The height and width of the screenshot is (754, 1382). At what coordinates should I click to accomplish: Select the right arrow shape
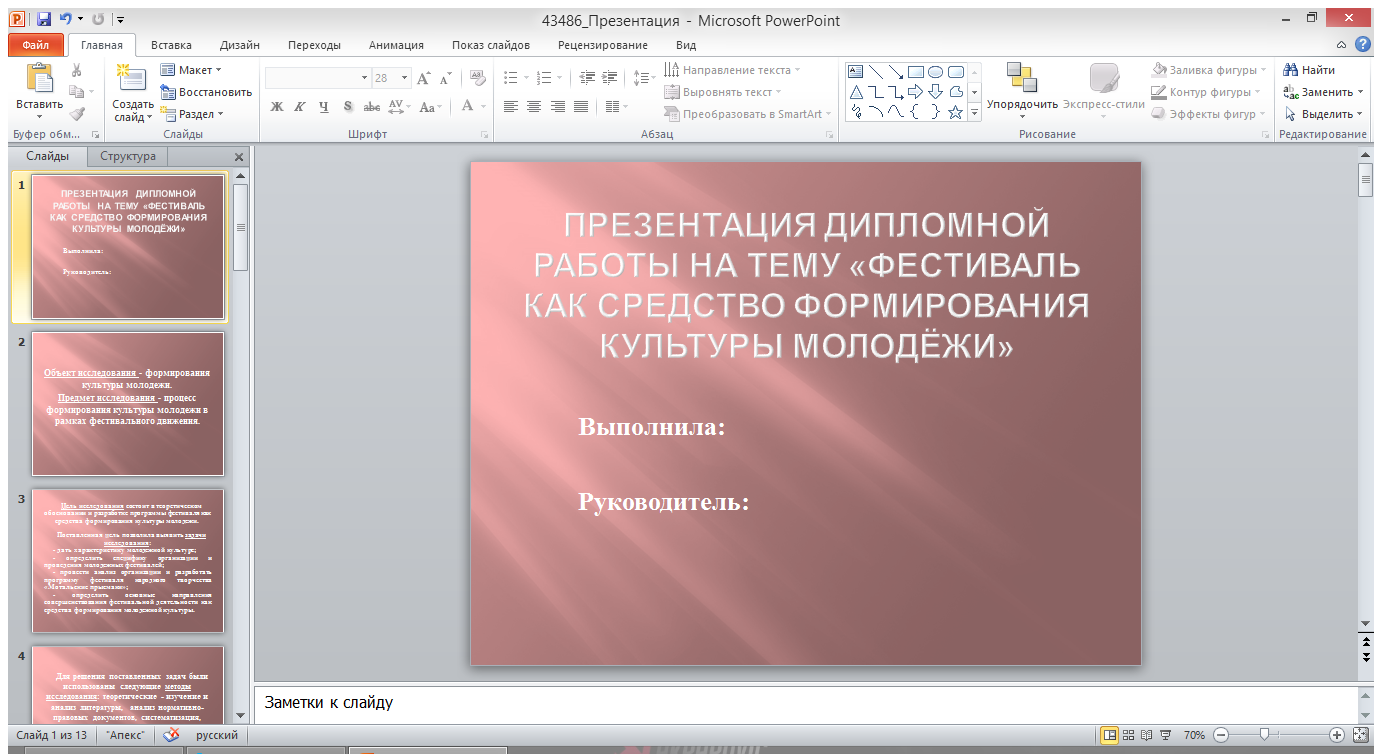click(x=915, y=91)
